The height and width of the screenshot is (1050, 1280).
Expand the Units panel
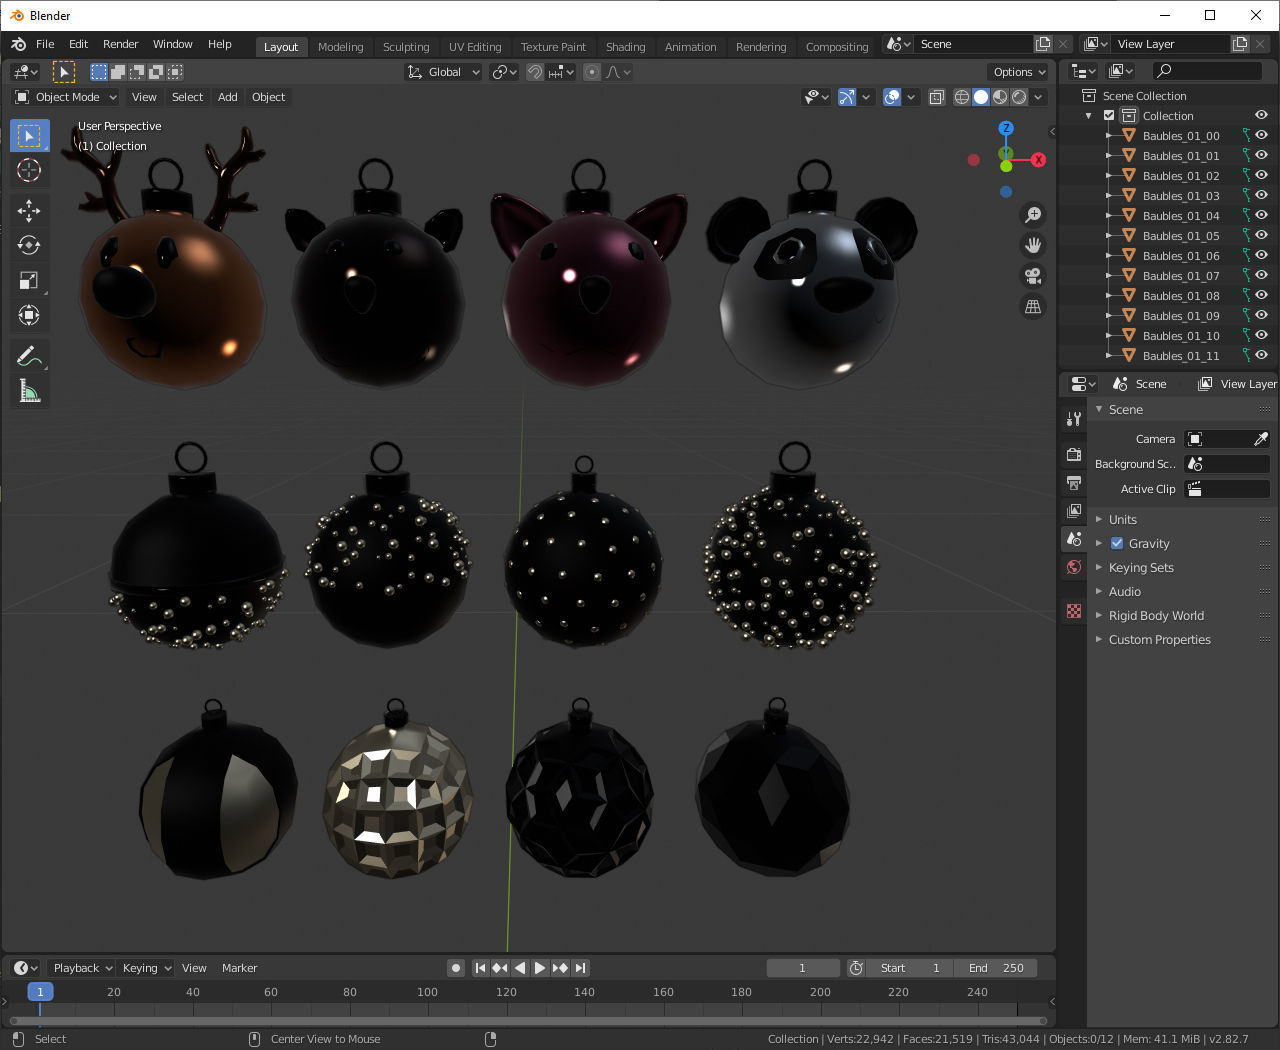click(x=1122, y=519)
